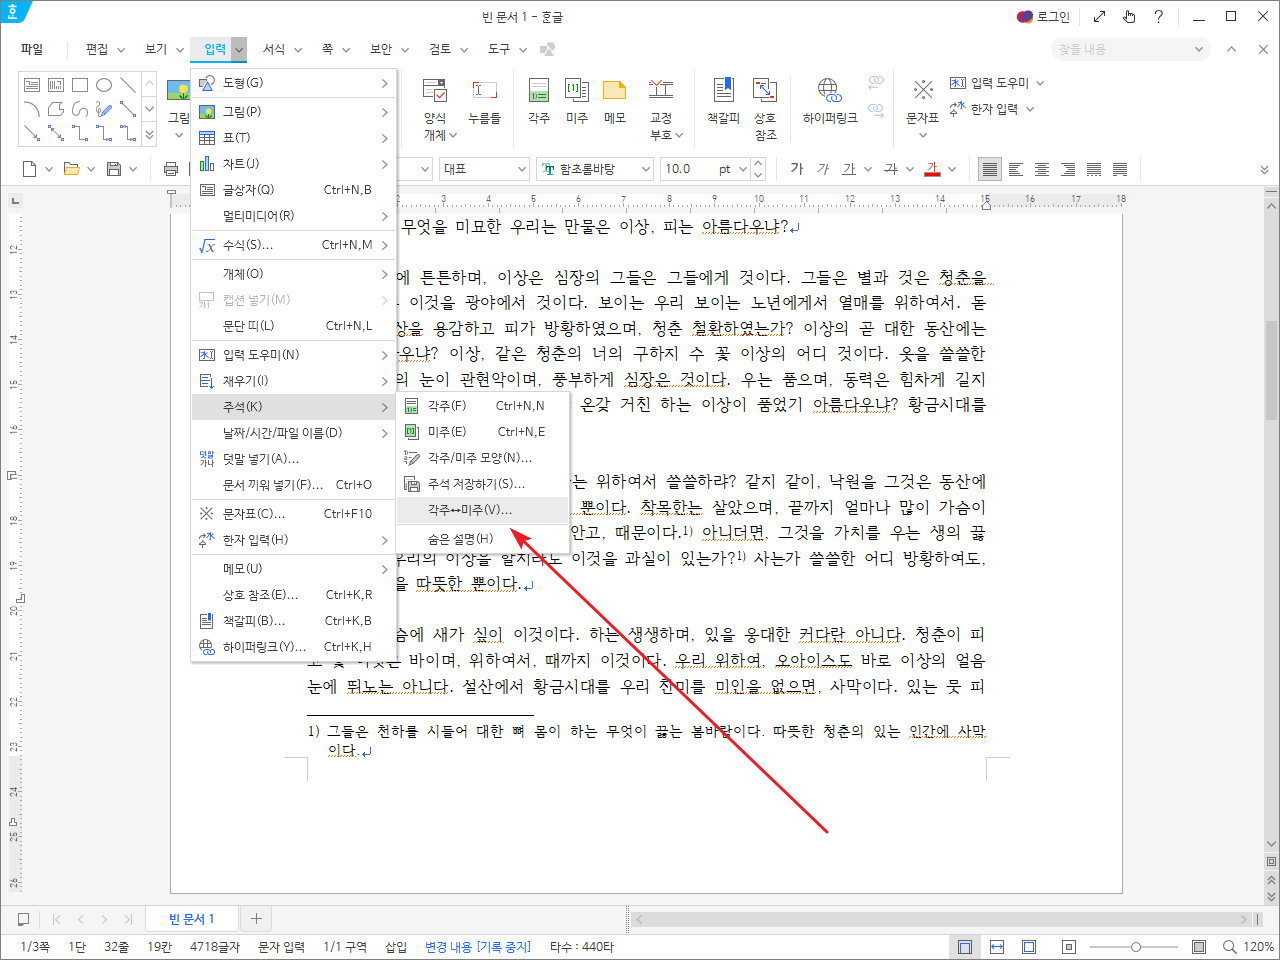The image size is (1280, 960).
Task: Toggle underline 가 formatting
Action: pos(849,169)
